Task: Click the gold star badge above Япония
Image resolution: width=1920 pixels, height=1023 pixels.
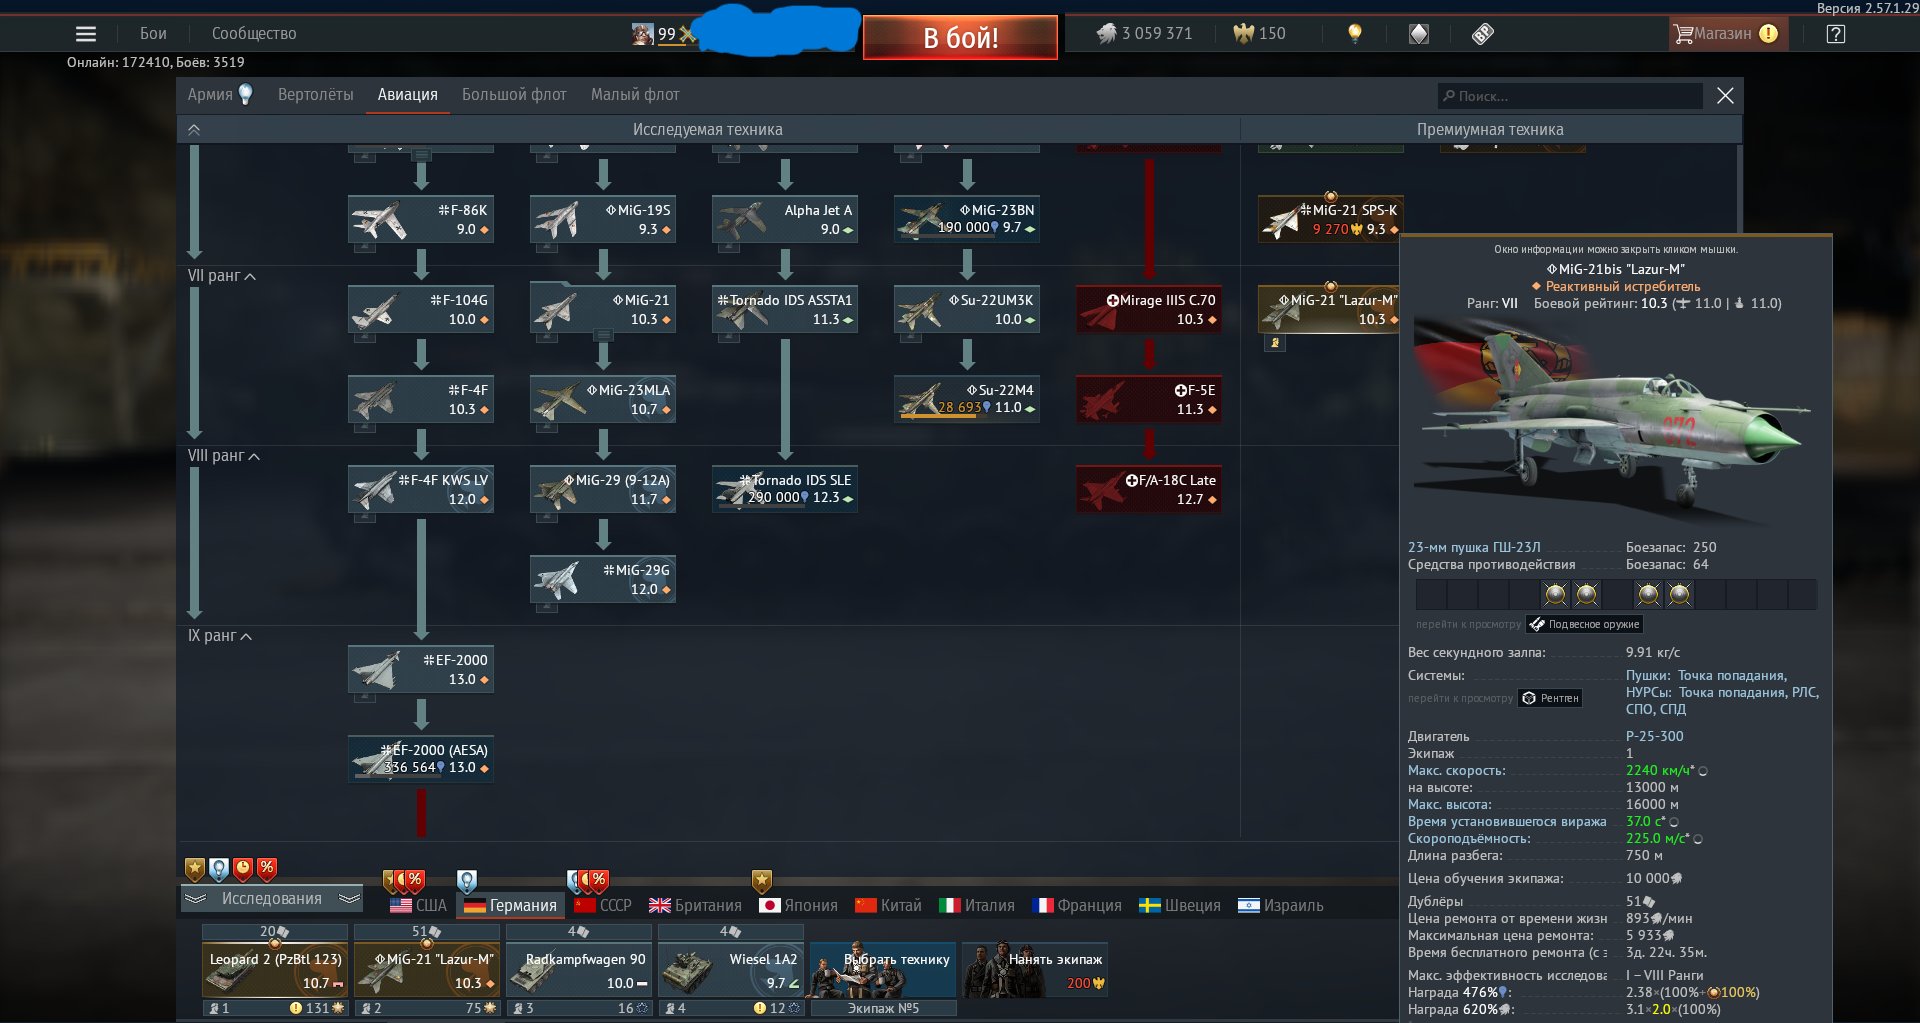Action: [x=762, y=881]
